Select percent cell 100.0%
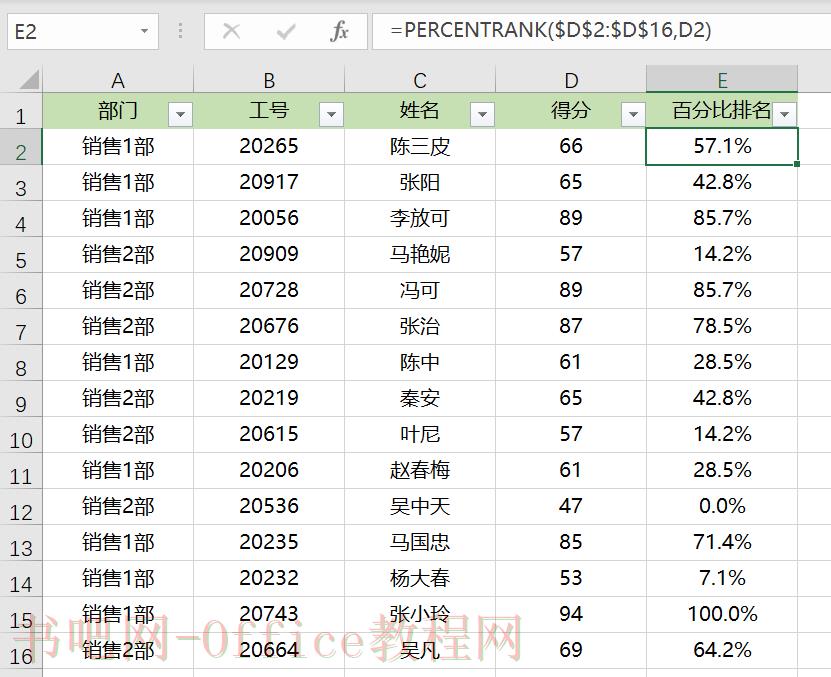 click(722, 615)
